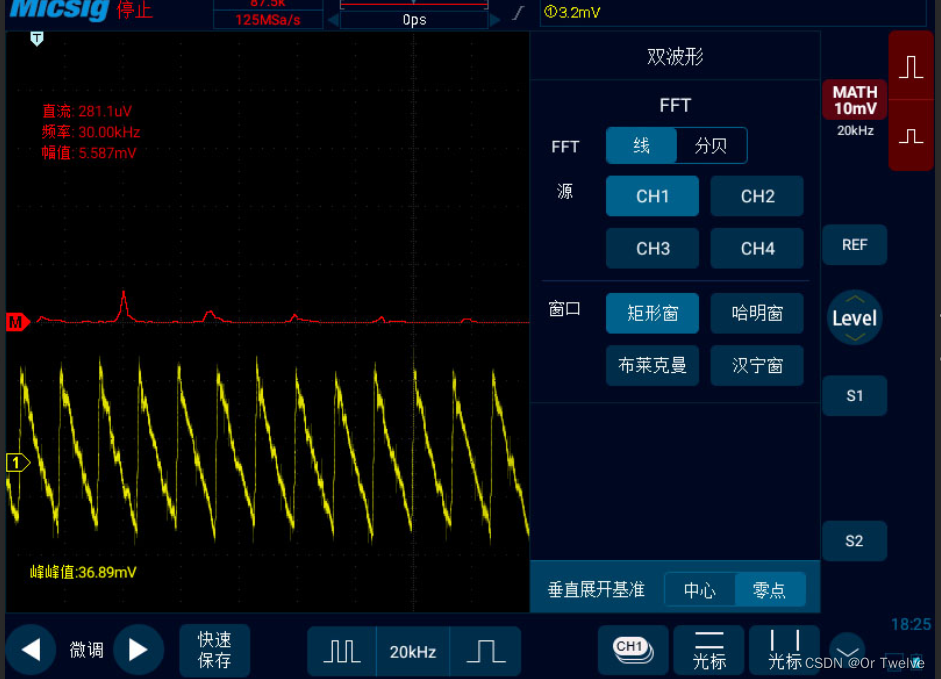The image size is (941, 679).
Task: Tap the 18:25 clock display
Action: pyautogui.click(x=911, y=624)
